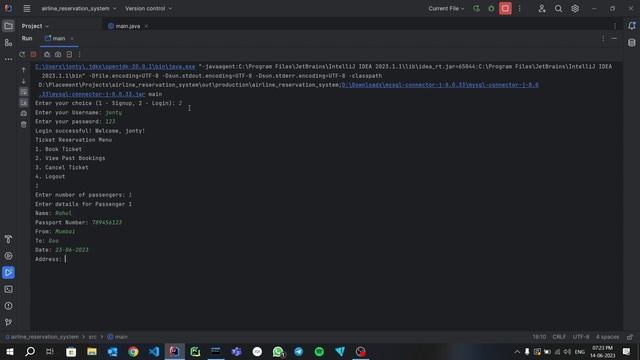Open the Current File run configuration dropdown
The height and width of the screenshot is (360, 640).
[446, 9]
